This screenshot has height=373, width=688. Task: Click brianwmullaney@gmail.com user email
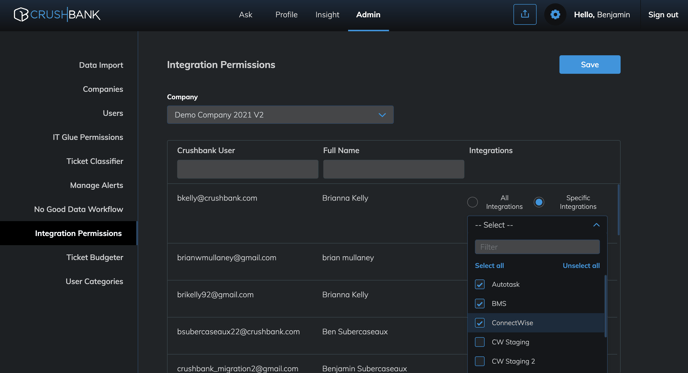click(x=227, y=258)
